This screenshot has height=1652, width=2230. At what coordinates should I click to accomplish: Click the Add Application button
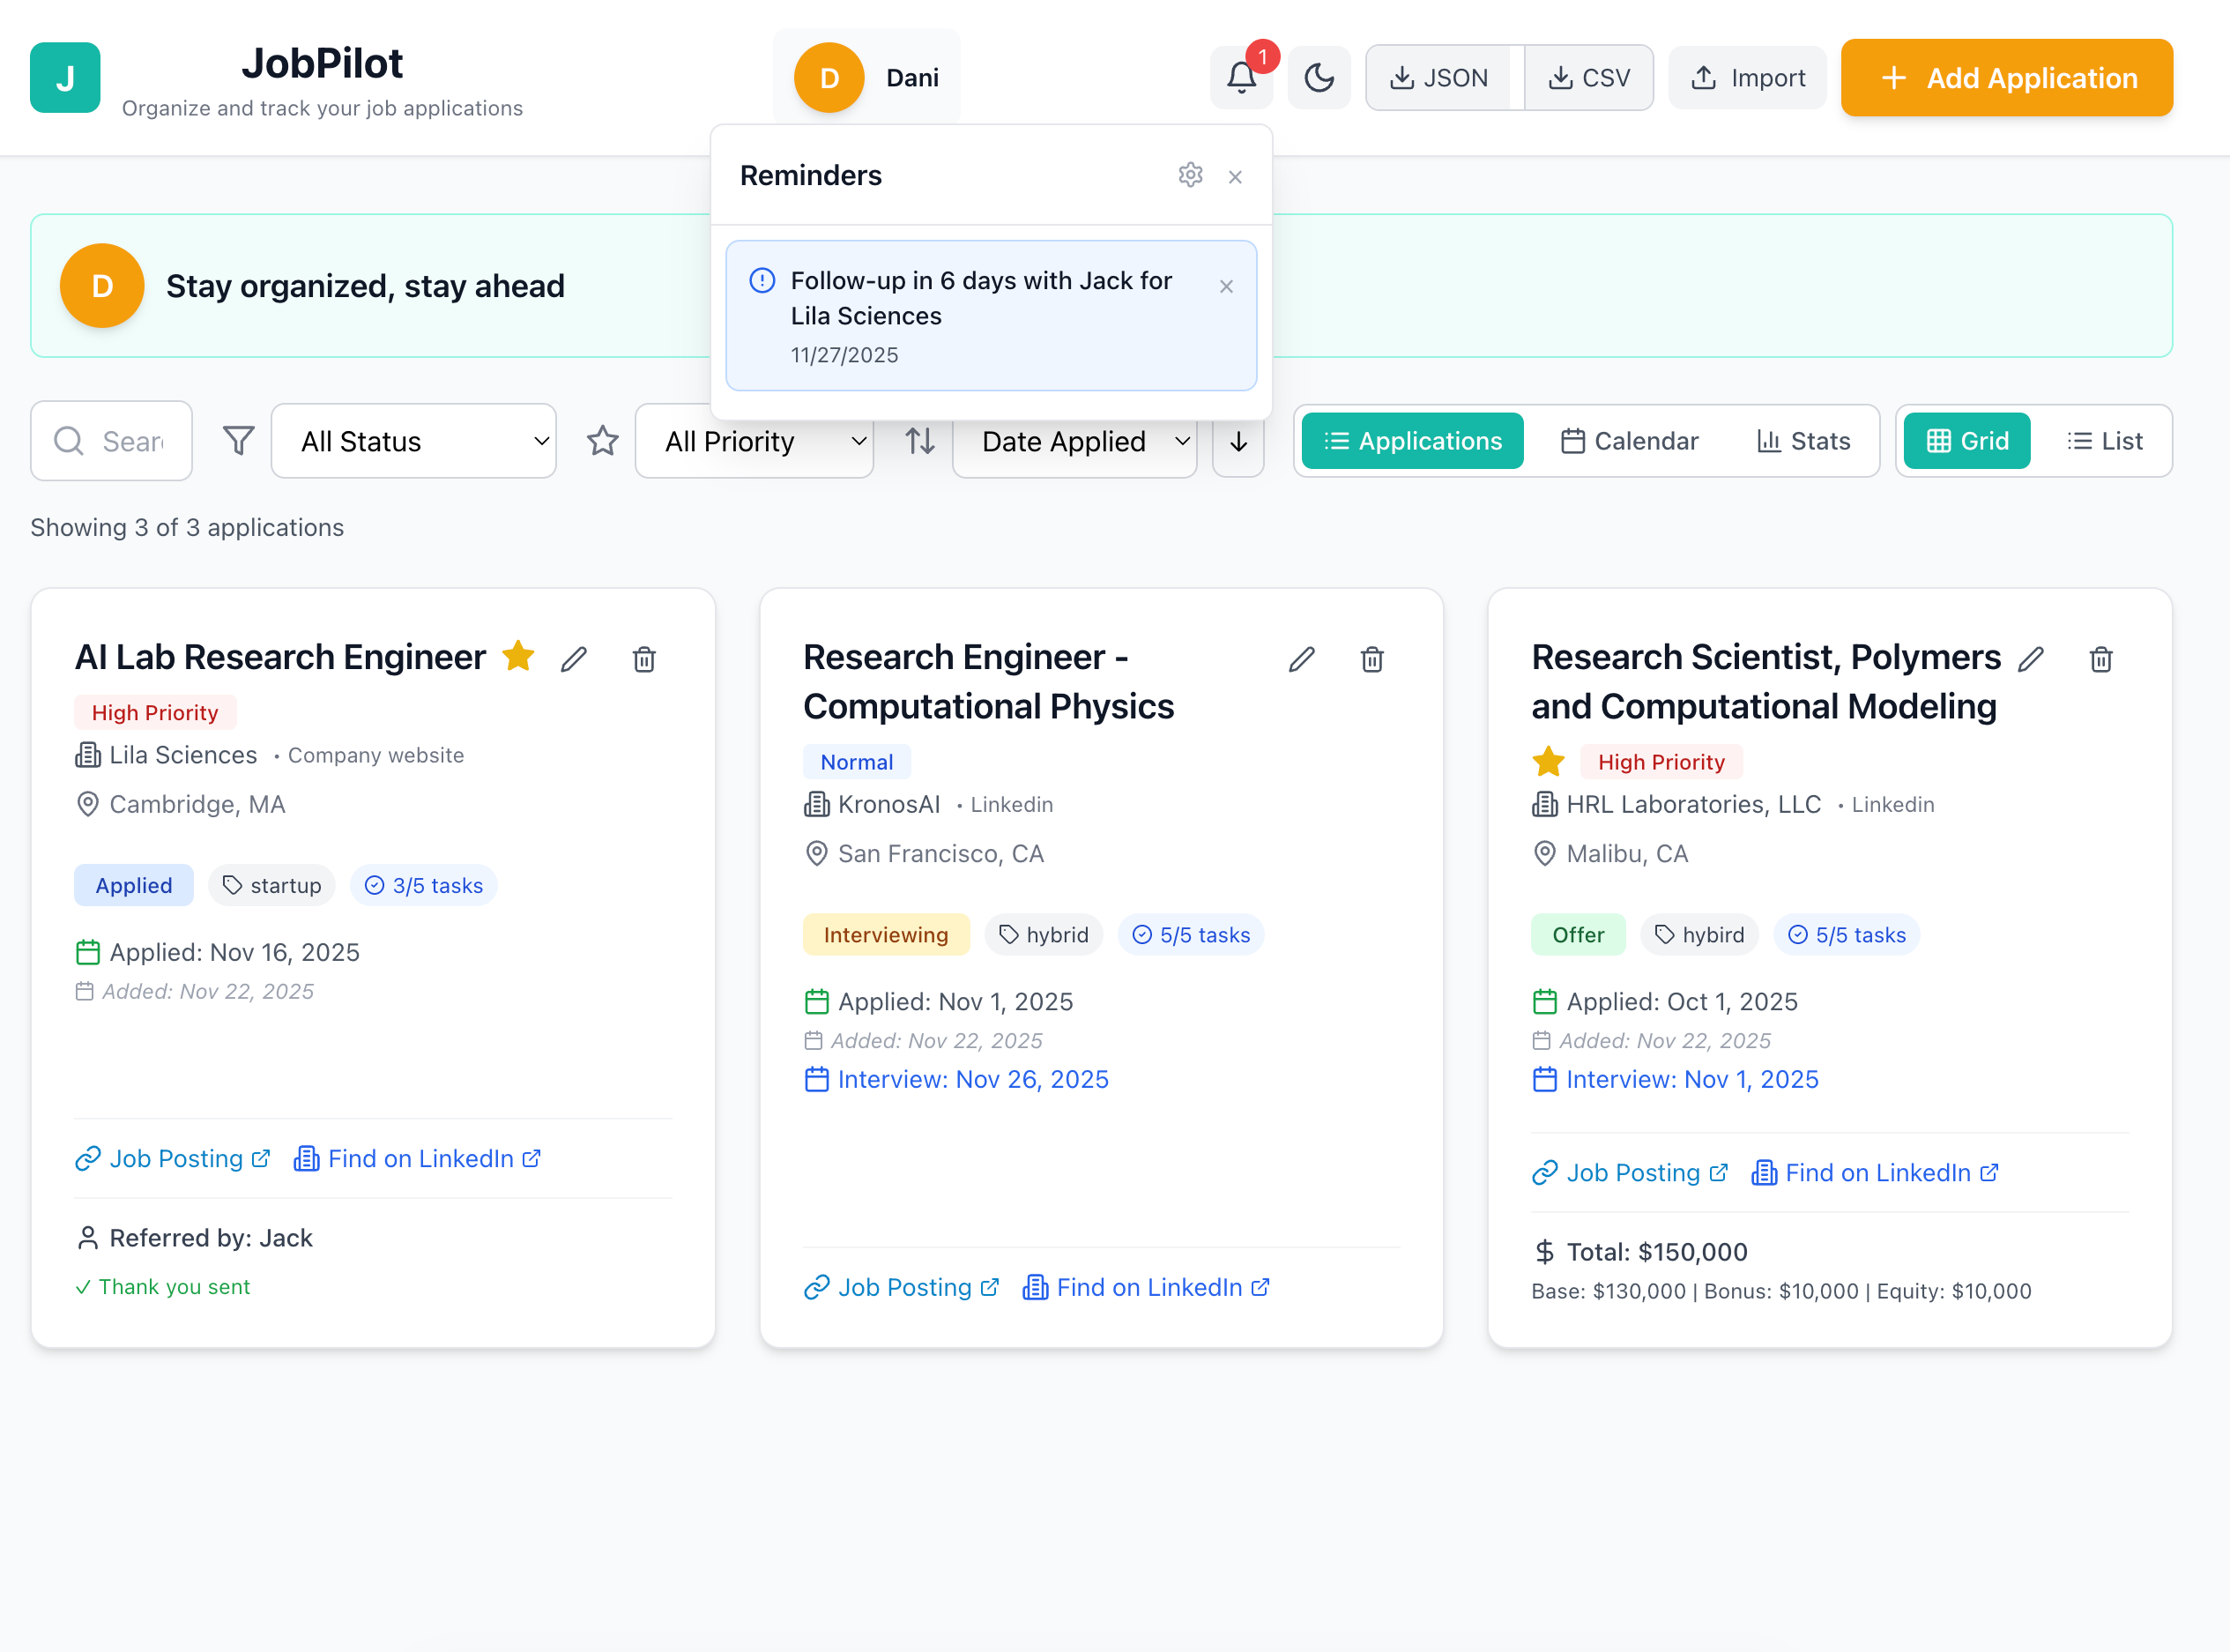click(x=2006, y=78)
